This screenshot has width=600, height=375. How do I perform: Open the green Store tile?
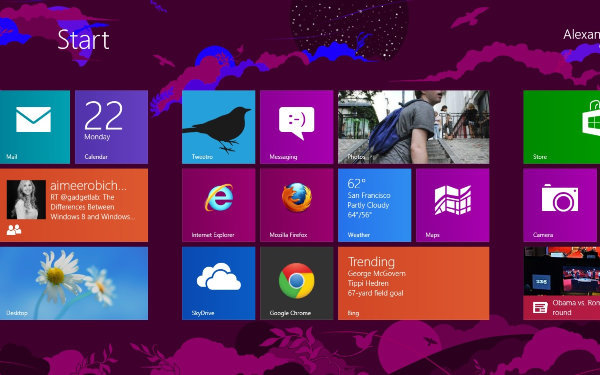point(561,127)
